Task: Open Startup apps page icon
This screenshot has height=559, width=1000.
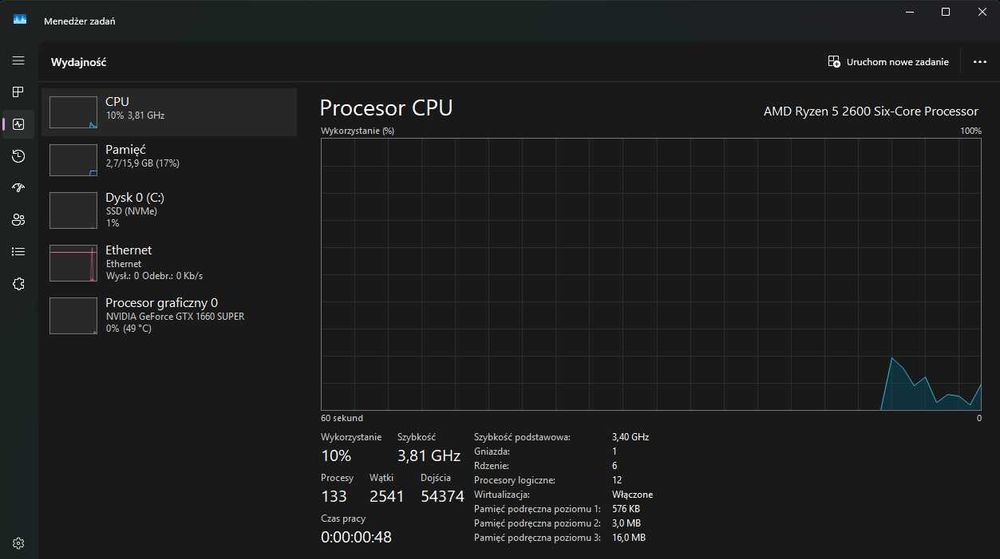Action: click(18, 188)
